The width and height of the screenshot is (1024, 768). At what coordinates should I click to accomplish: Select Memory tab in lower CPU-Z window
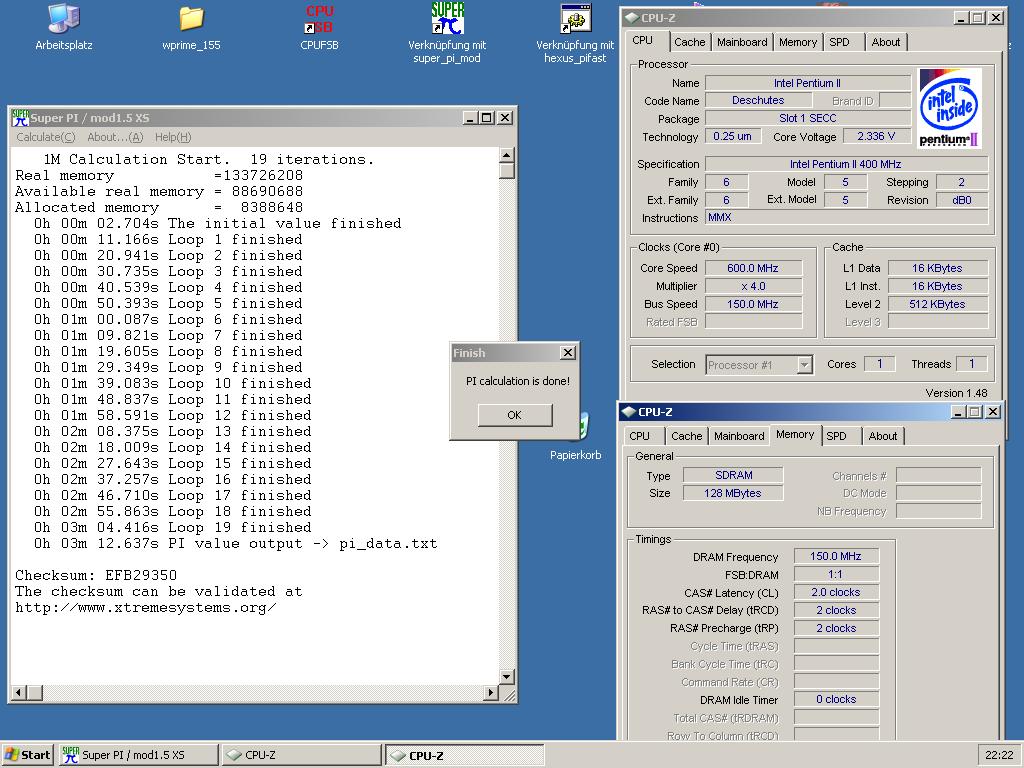click(795, 434)
